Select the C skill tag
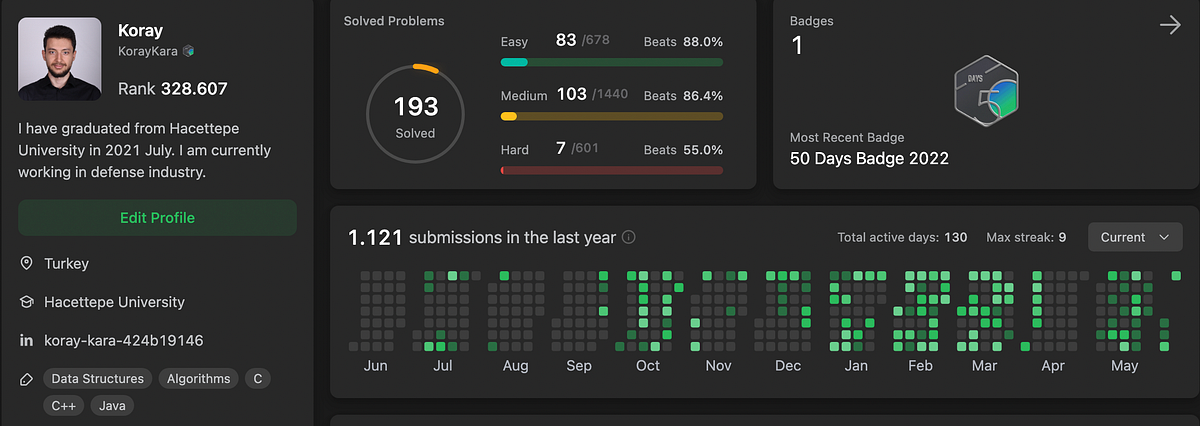 [x=258, y=379]
